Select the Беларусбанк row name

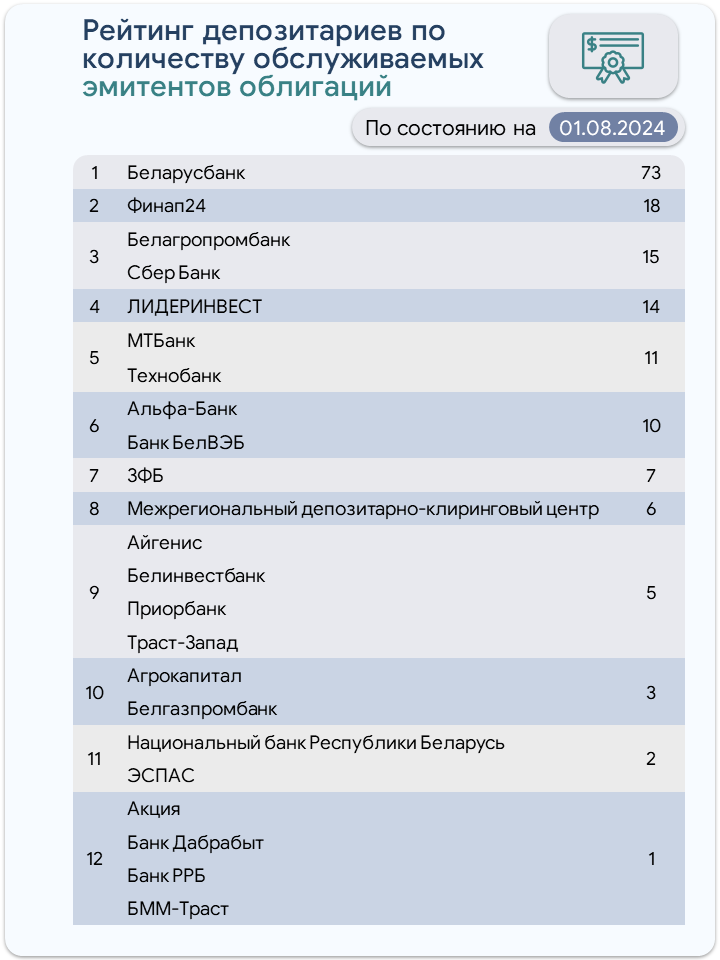[x=186, y=173]
